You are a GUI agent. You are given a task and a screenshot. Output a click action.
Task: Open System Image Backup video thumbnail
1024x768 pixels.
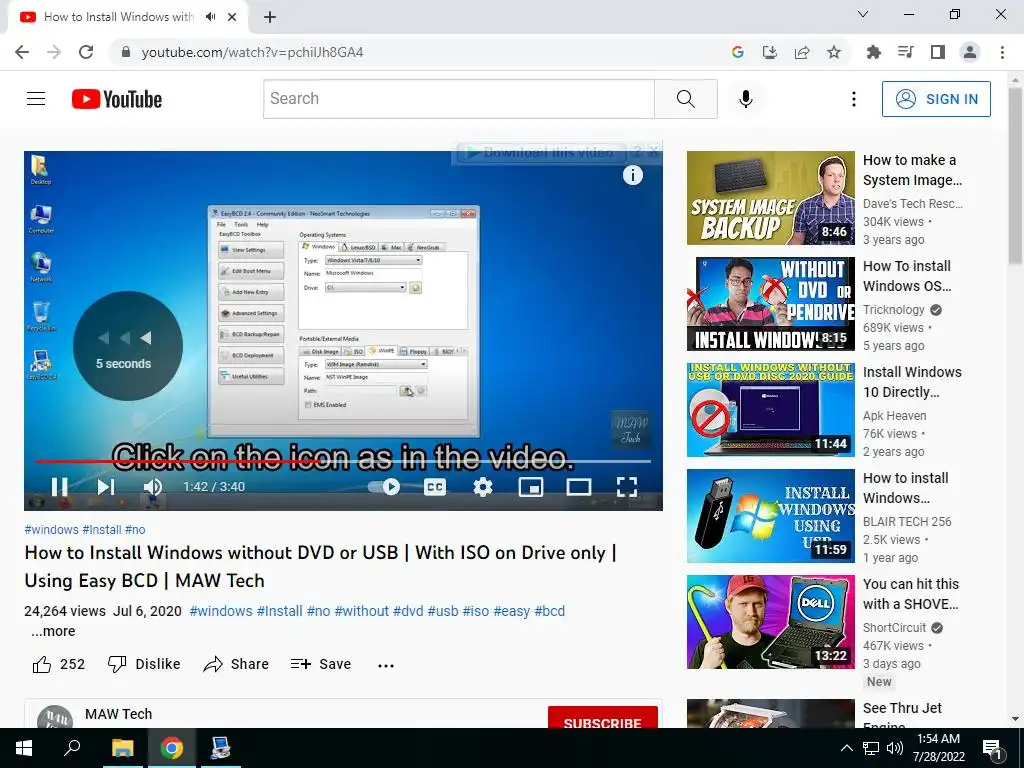[771, 198]
